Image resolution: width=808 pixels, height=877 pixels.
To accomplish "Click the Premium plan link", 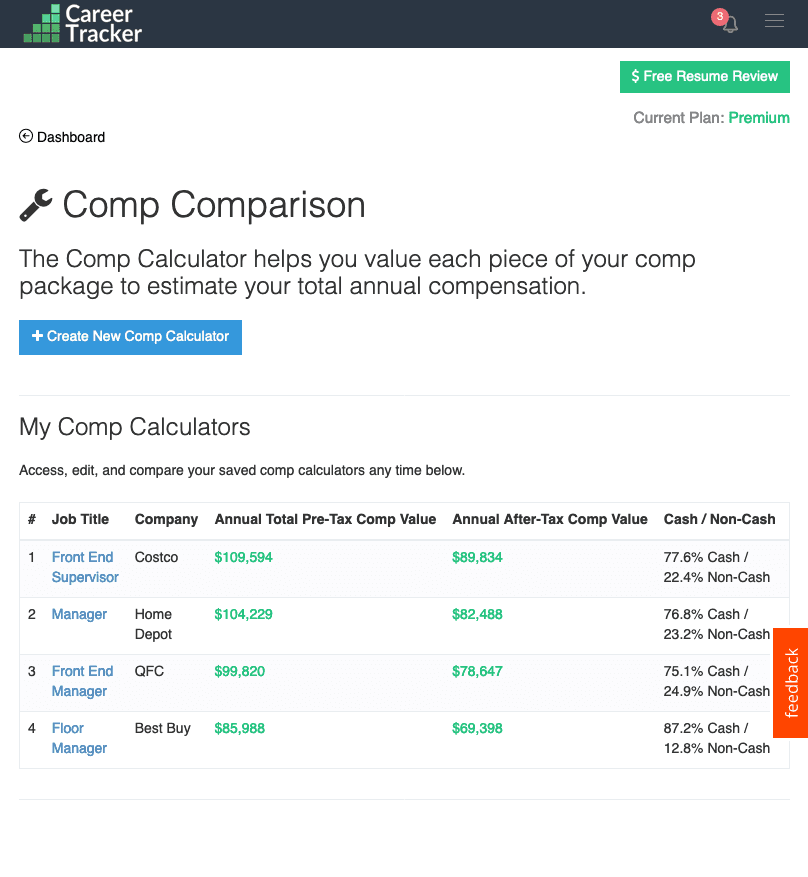I will pos(759,117).
